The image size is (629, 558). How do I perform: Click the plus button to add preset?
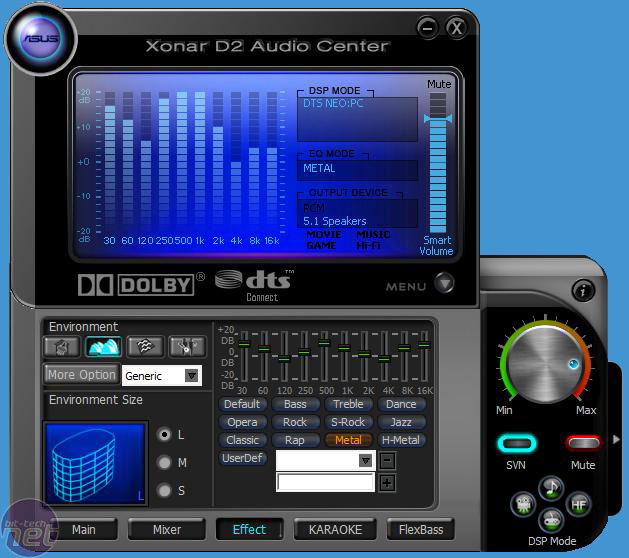point(387,483)
